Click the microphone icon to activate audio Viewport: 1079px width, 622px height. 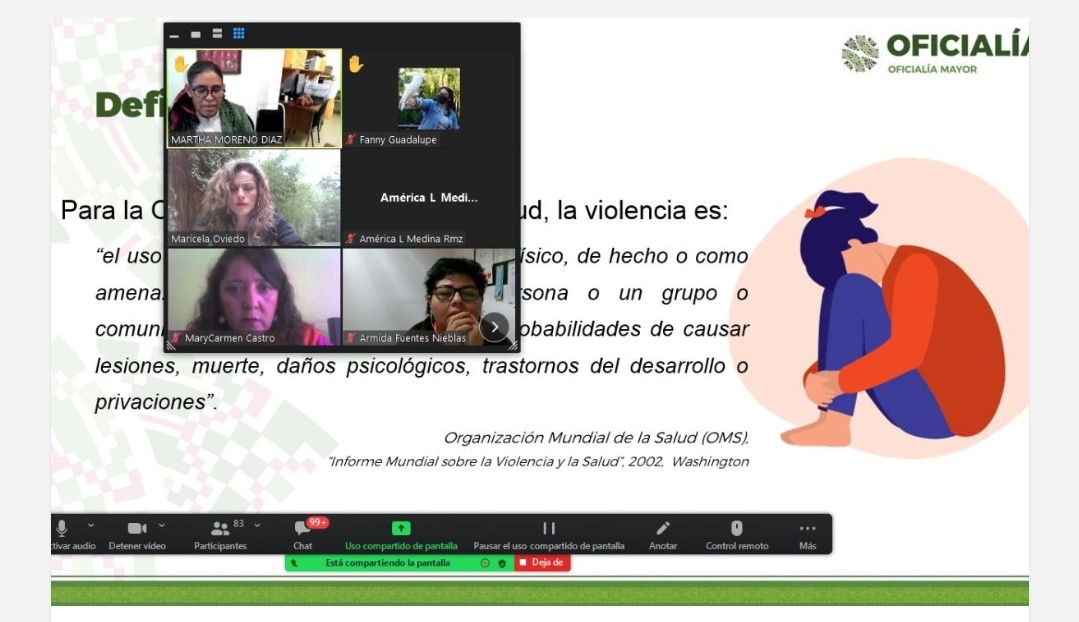pos(62,528)
